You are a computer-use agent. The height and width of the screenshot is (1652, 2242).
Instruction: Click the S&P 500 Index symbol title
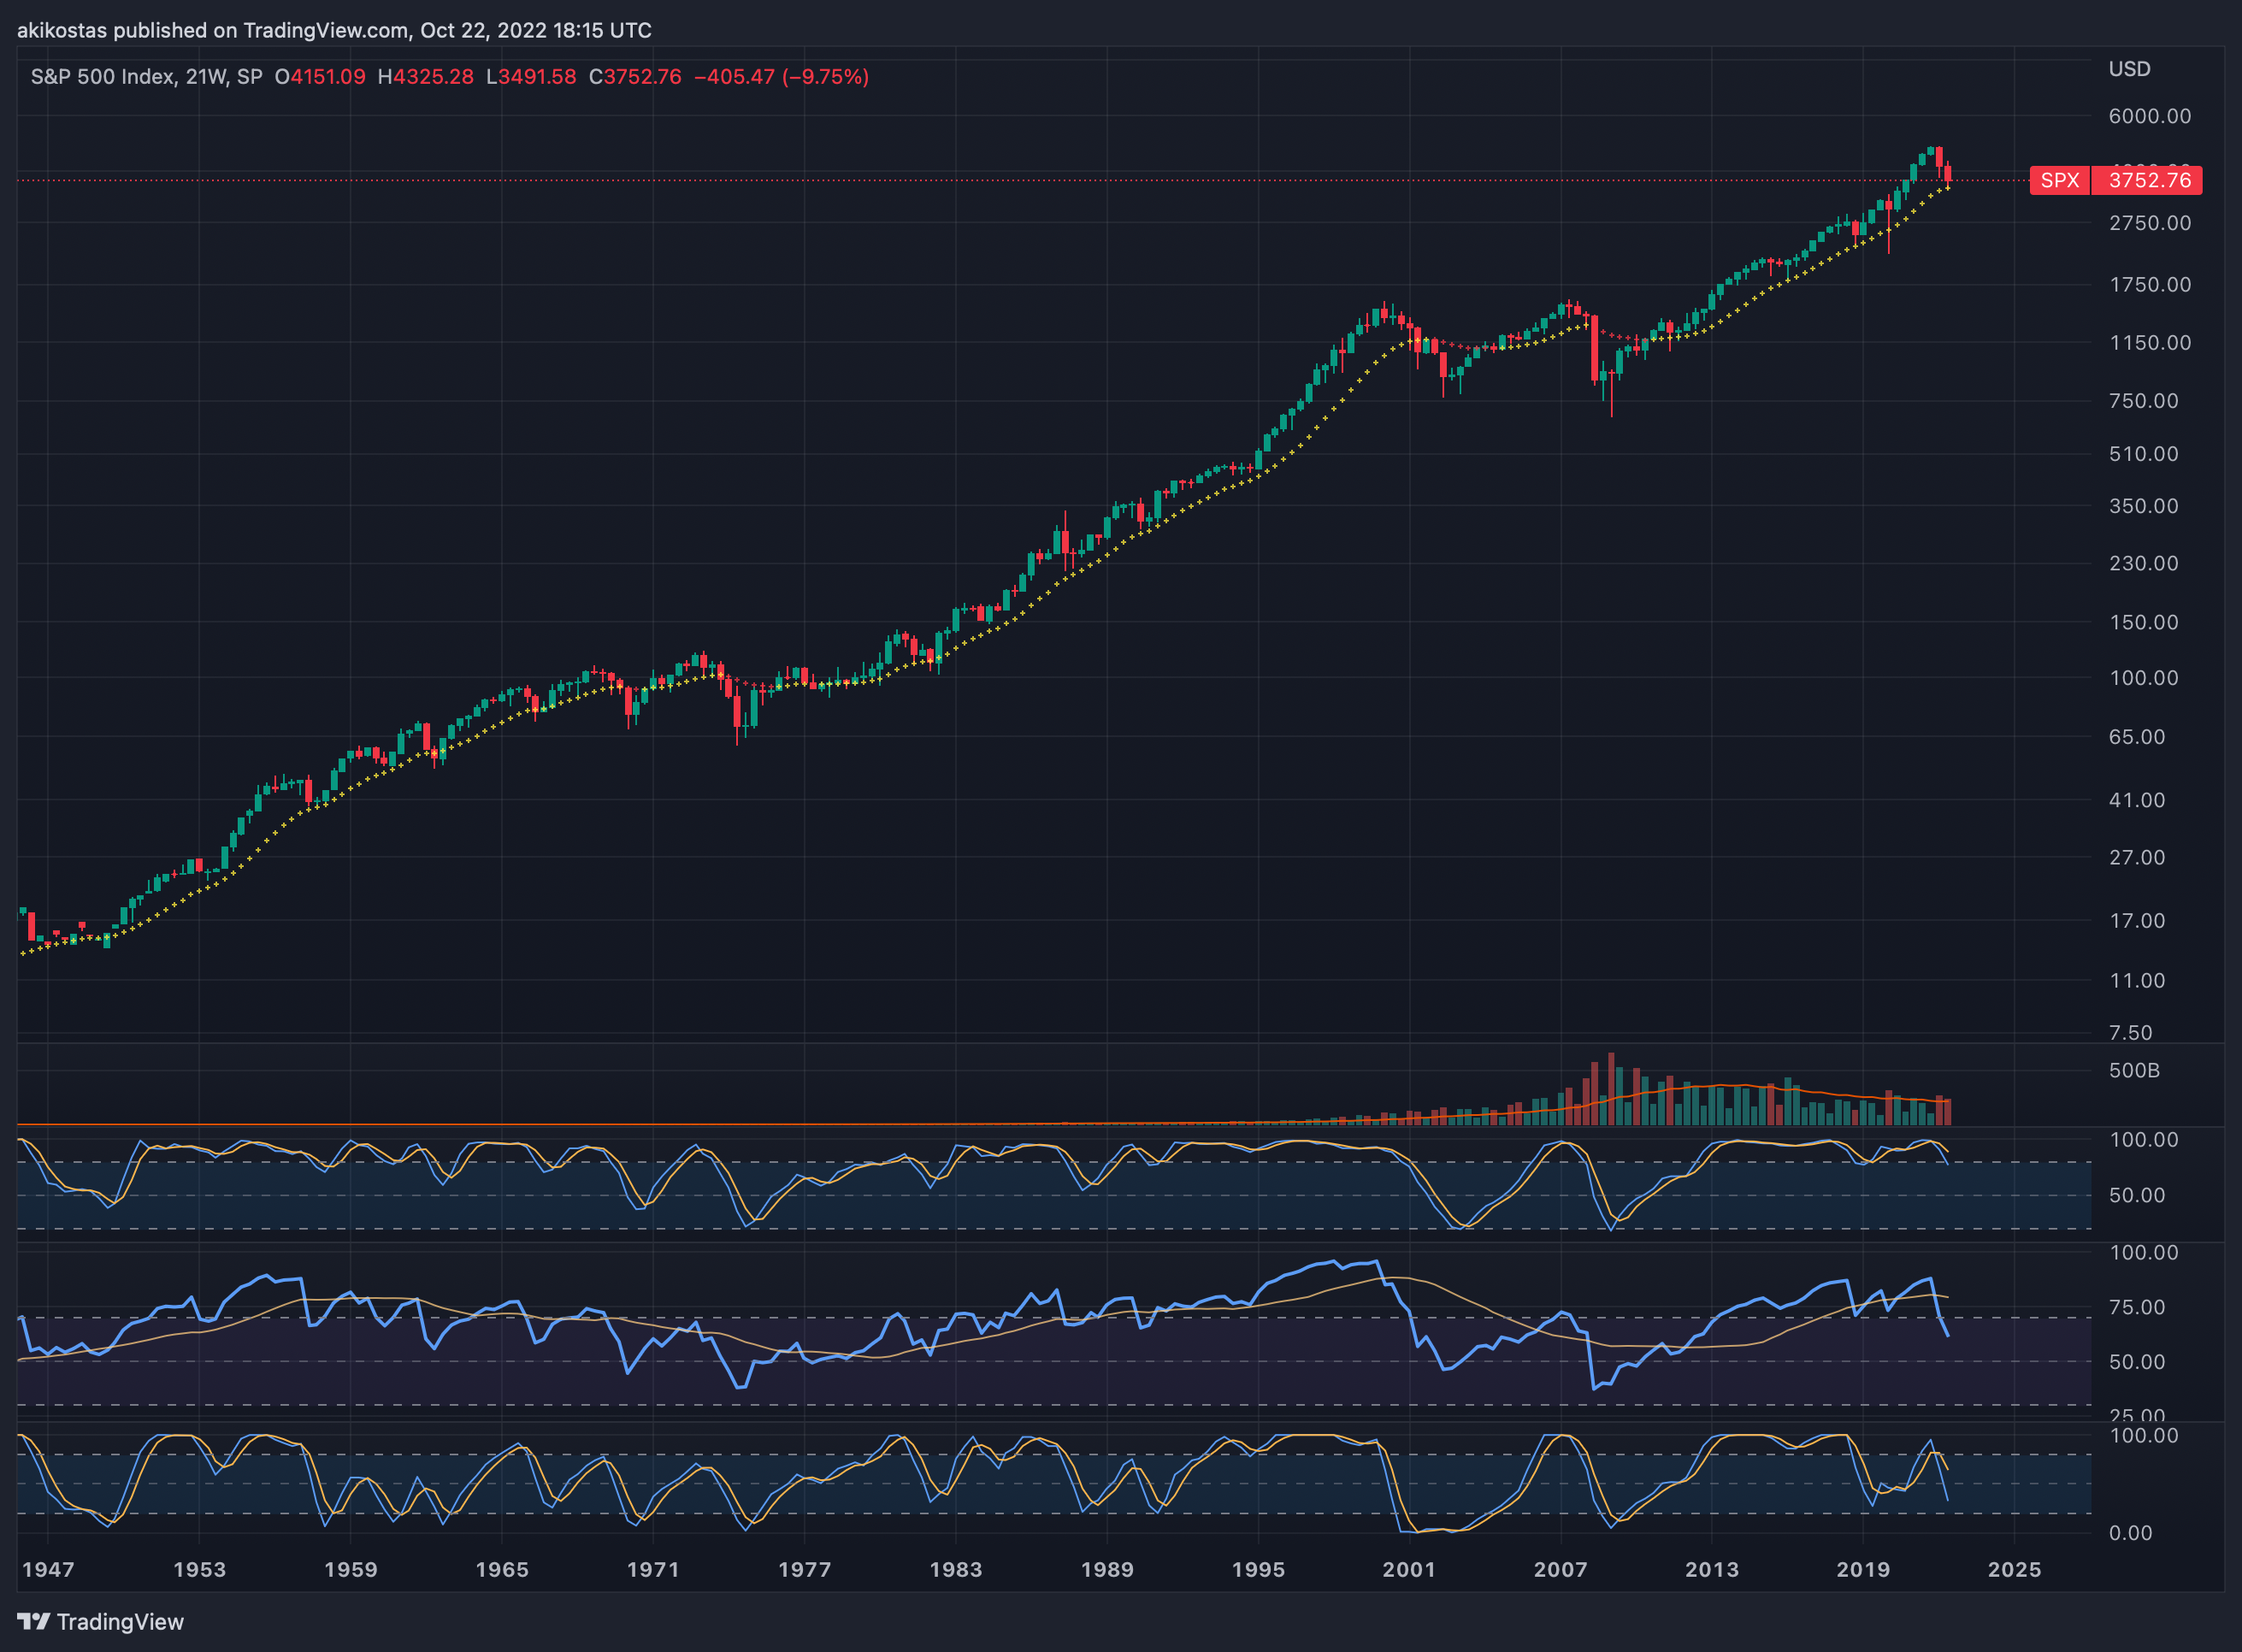pos(102,77)
